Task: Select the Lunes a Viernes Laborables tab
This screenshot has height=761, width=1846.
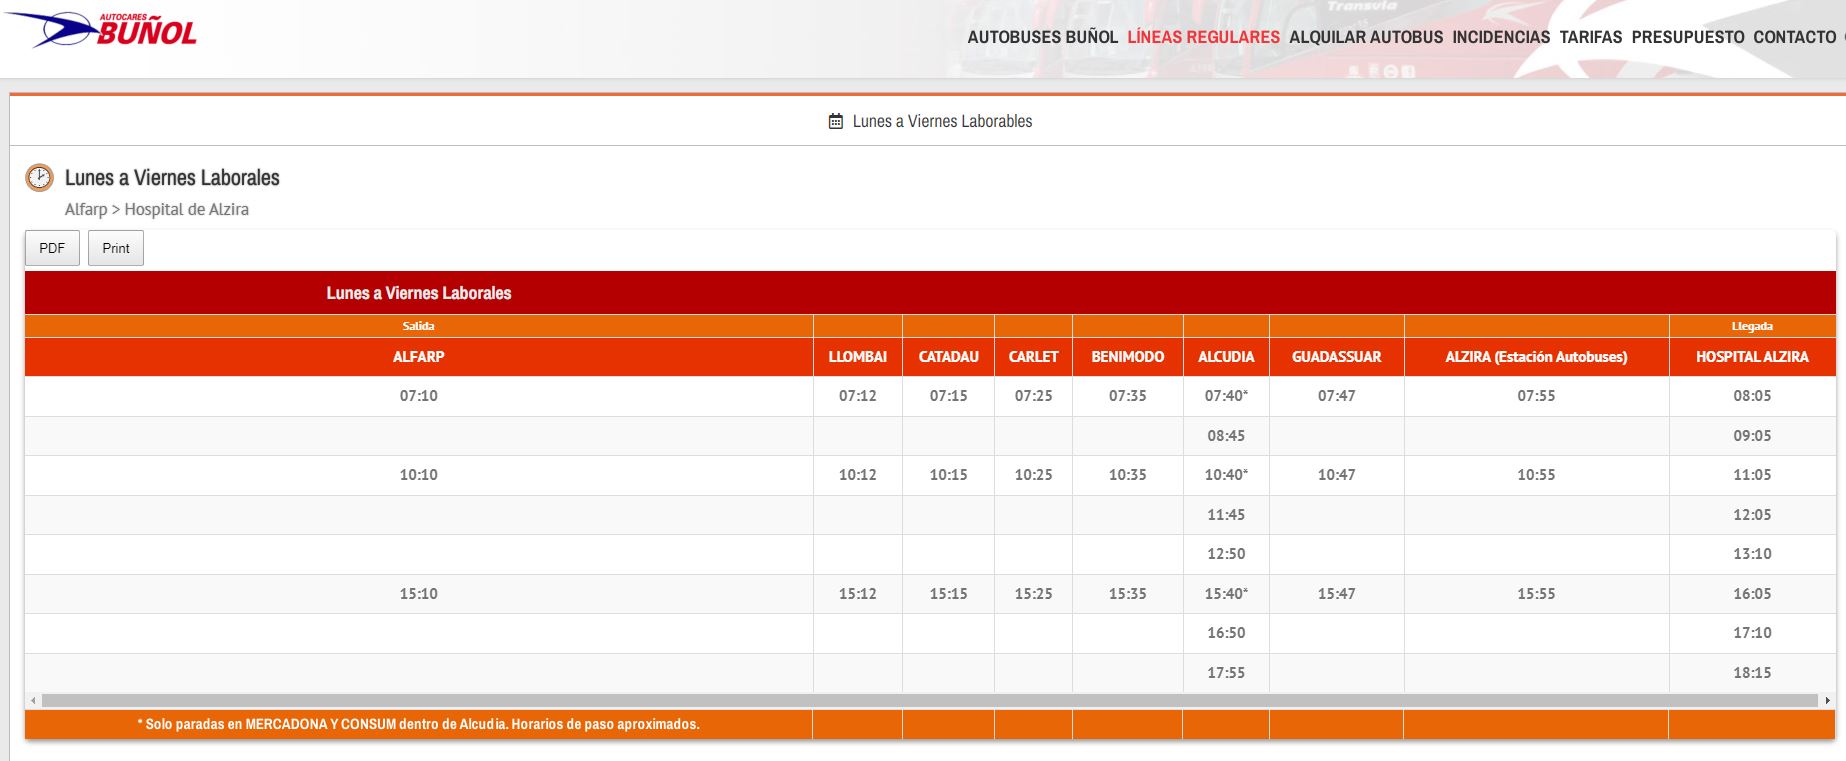Action: click(942, 121)
